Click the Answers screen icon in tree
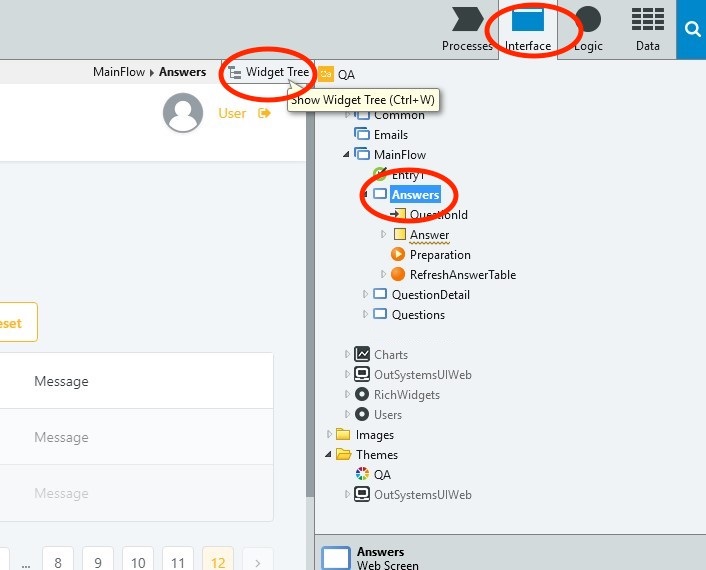The height and width of the screenshot is (570, 706). pos(380,194)
